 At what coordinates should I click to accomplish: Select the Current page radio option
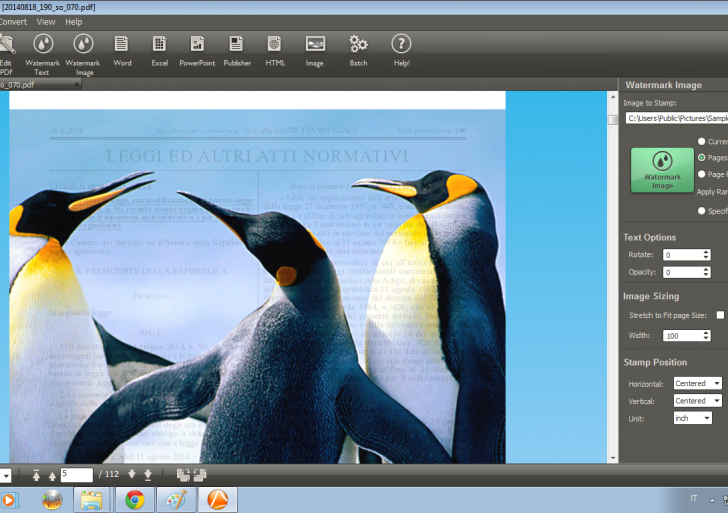[x=702, y=142]
